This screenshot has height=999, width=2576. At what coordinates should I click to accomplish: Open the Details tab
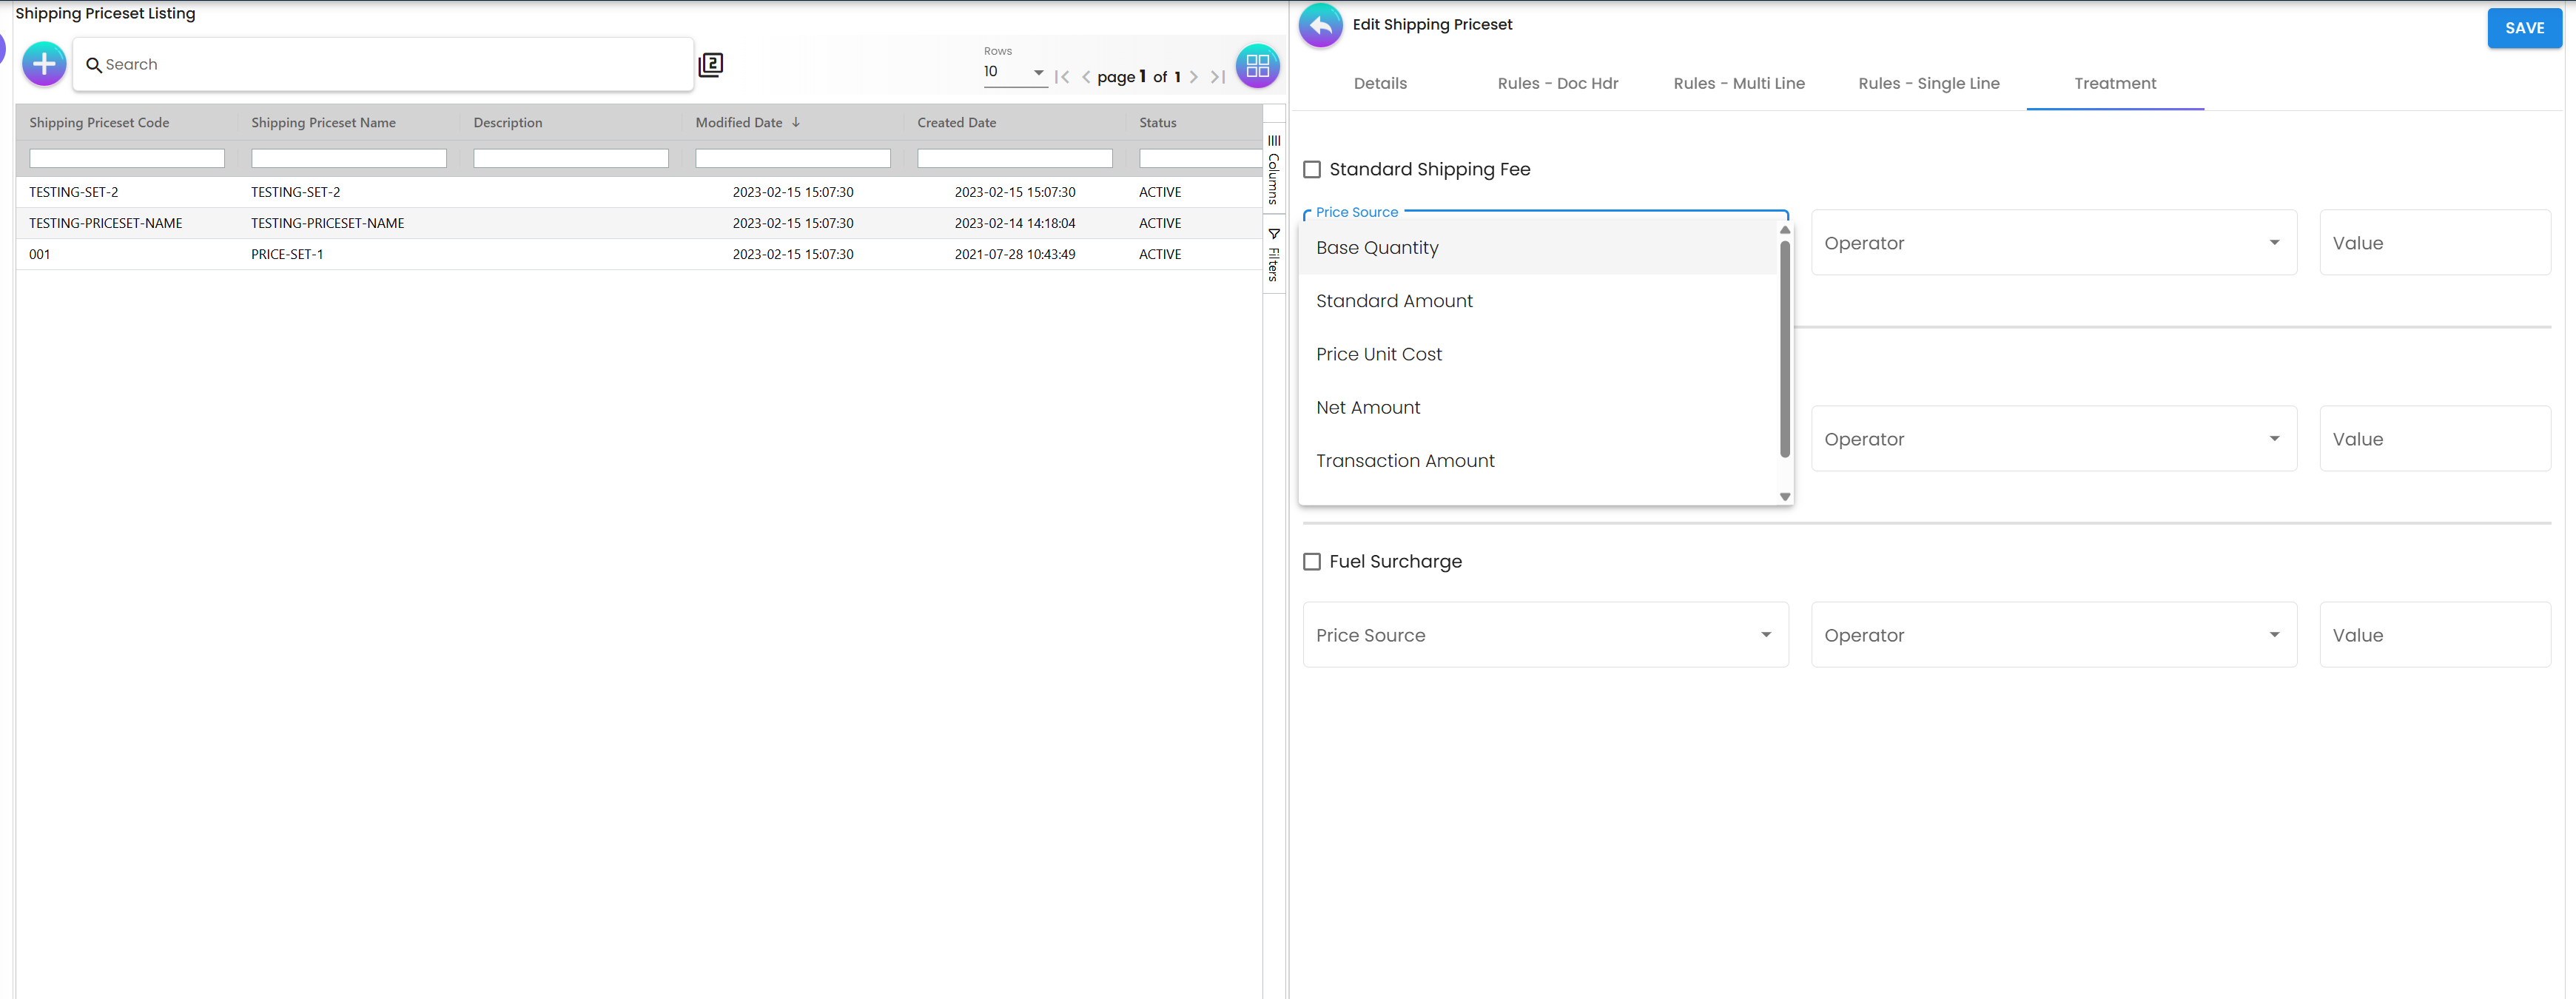(1379, 84)
